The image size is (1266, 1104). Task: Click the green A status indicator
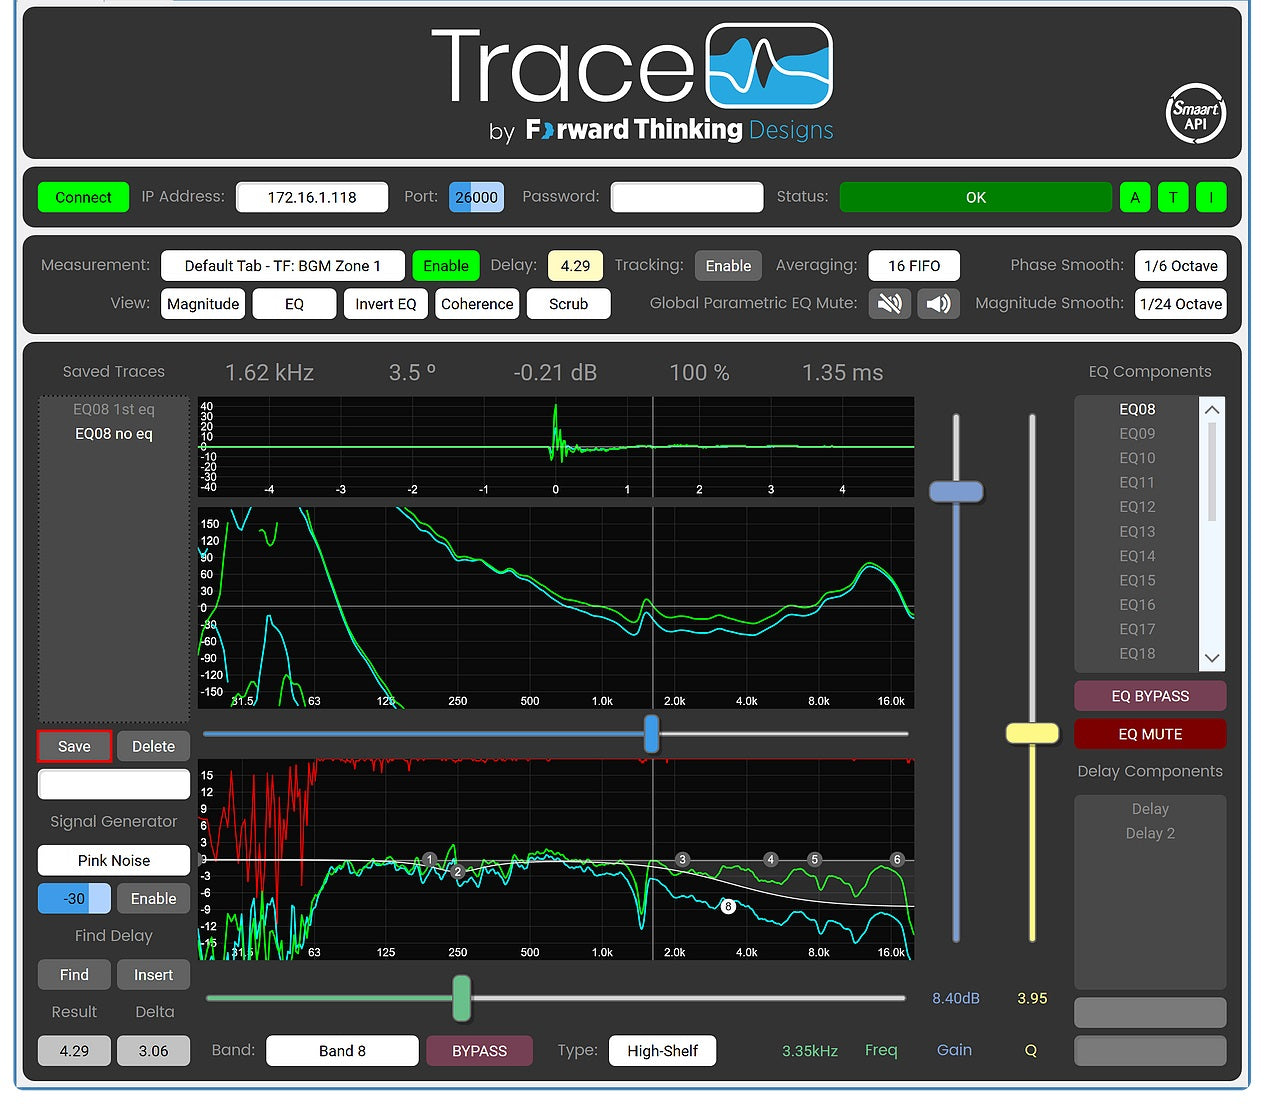point(1135,197)
